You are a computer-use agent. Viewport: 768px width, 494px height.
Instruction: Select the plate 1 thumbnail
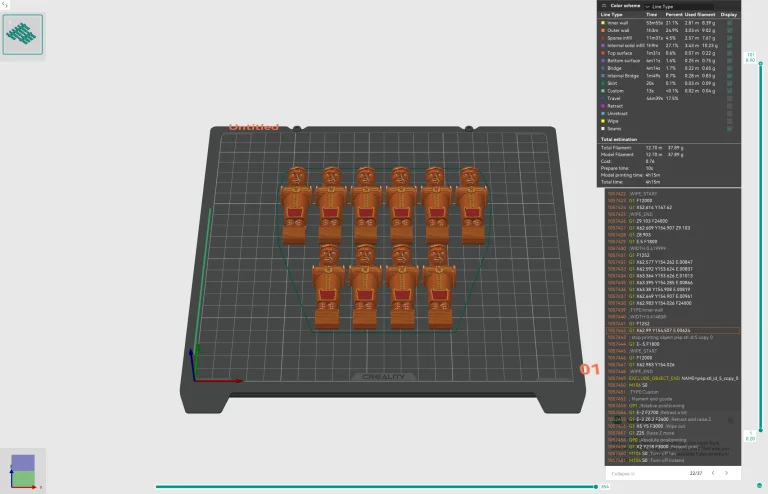(23, 36)
